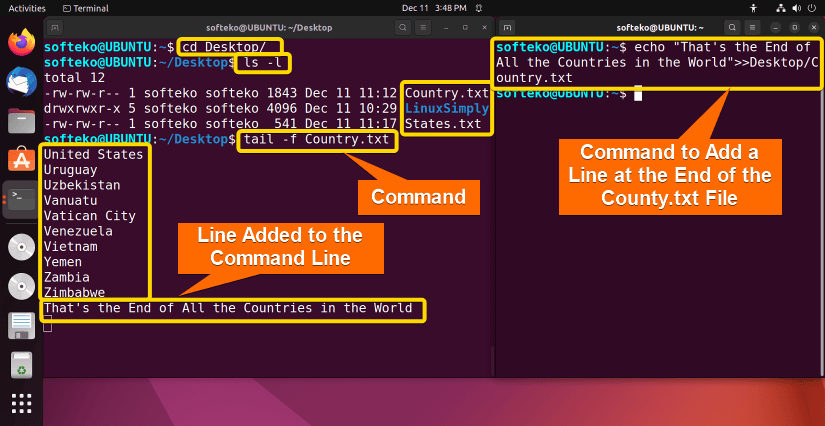This screenshot has height=426, width=825.
Task: Click the volume icon in system tray
Action: [796, 8]
